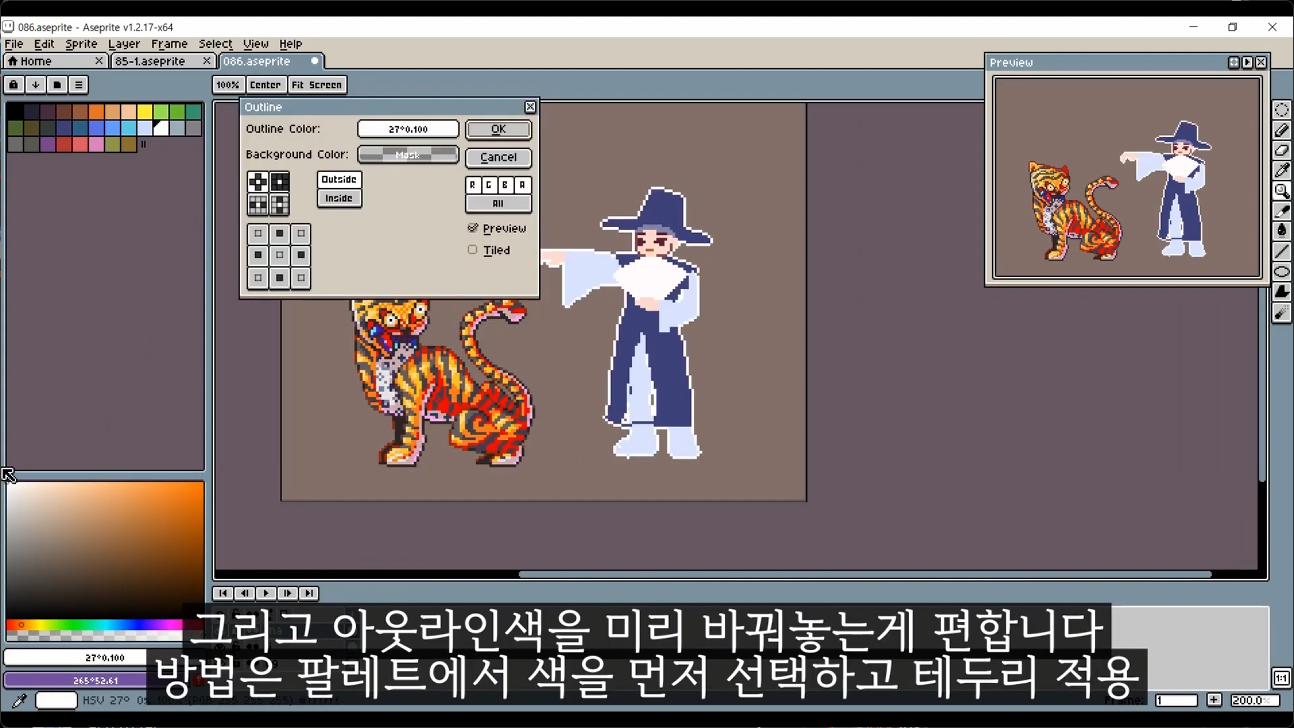Select Inside outline placement
The image size is (1294, 728).
click(339, 198)
